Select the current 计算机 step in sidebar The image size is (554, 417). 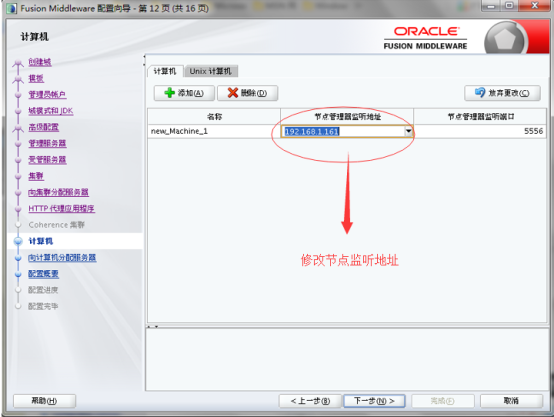tap(41, 241)
